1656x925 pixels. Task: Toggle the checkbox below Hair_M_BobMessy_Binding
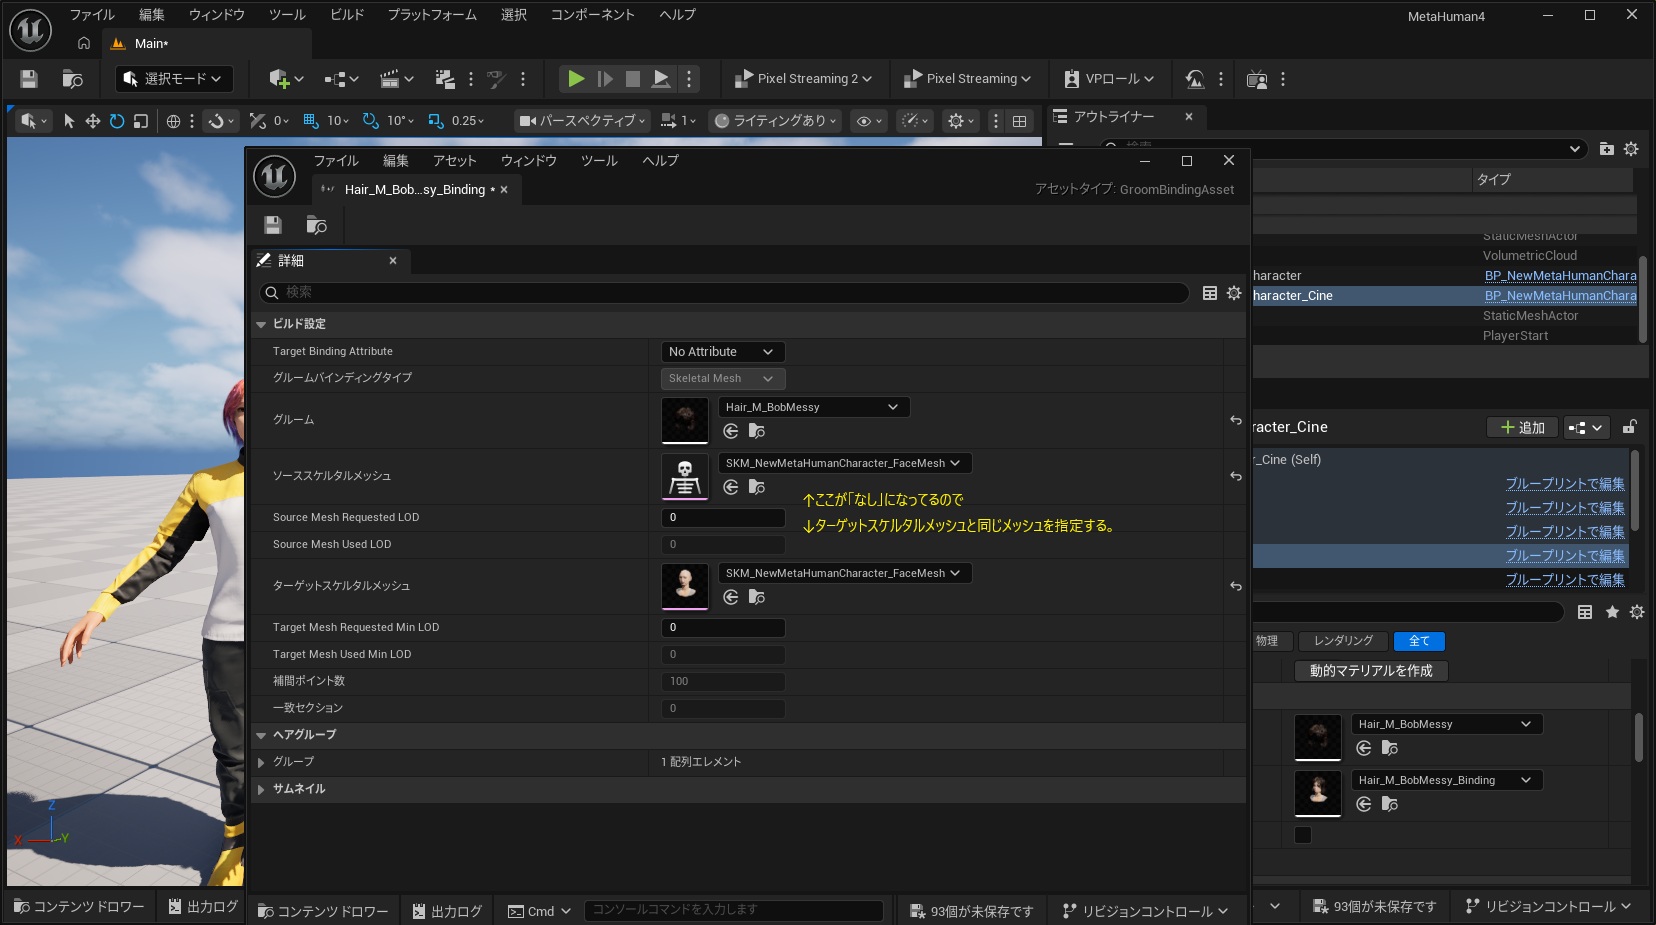(x=1303, y=835)
